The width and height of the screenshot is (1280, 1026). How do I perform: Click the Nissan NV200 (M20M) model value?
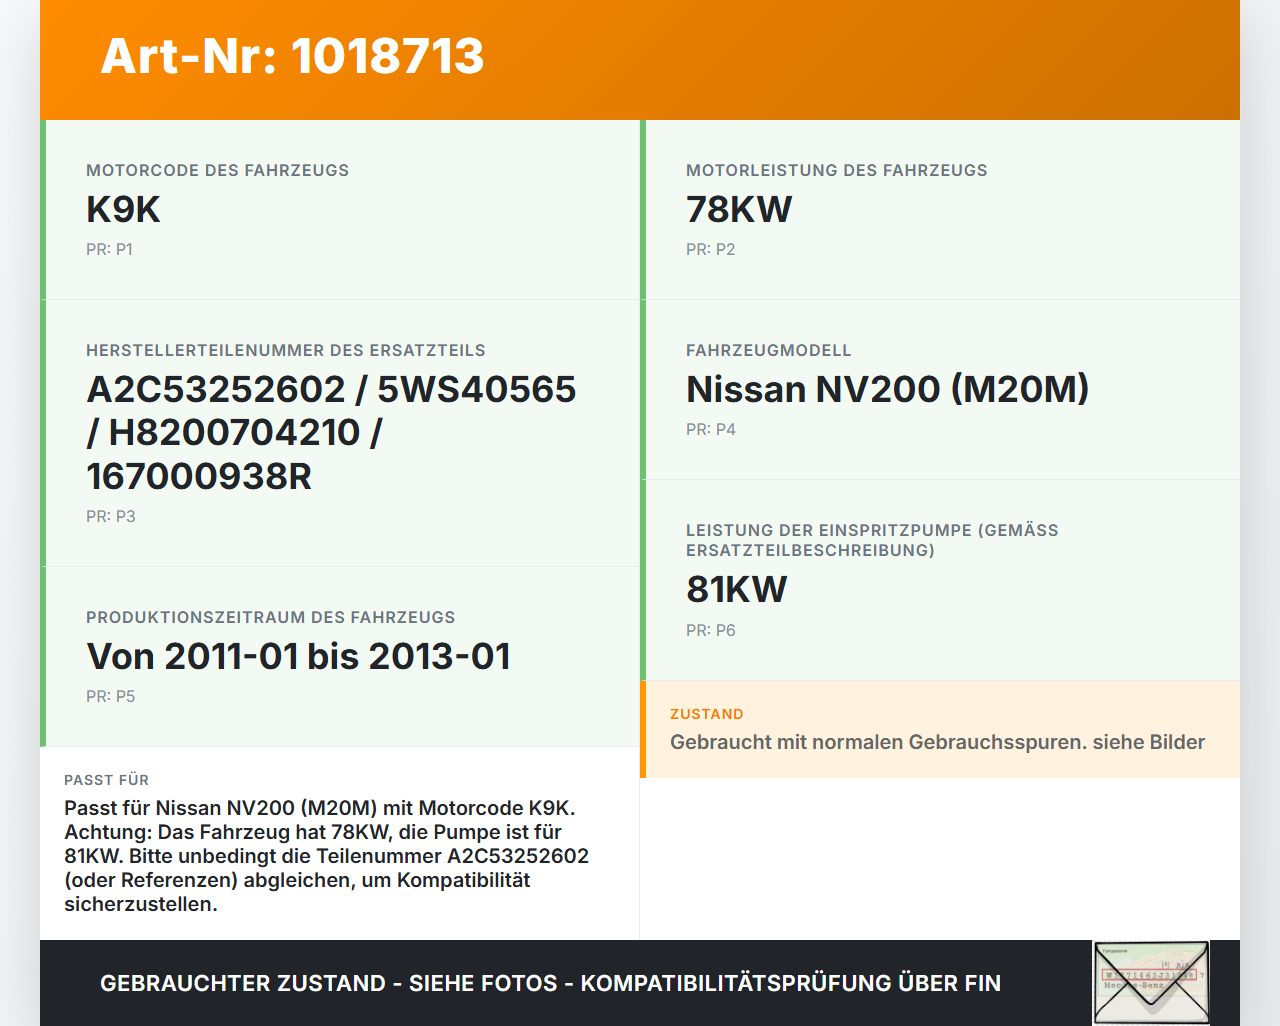point(887,389)
